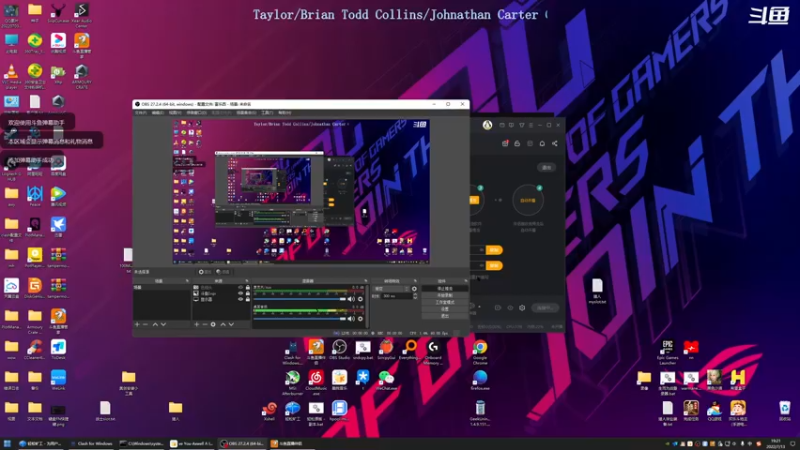Open ScrcpyGui desktop shortcut
This screenshot has width=800, height=450.
tap(386, 350)
